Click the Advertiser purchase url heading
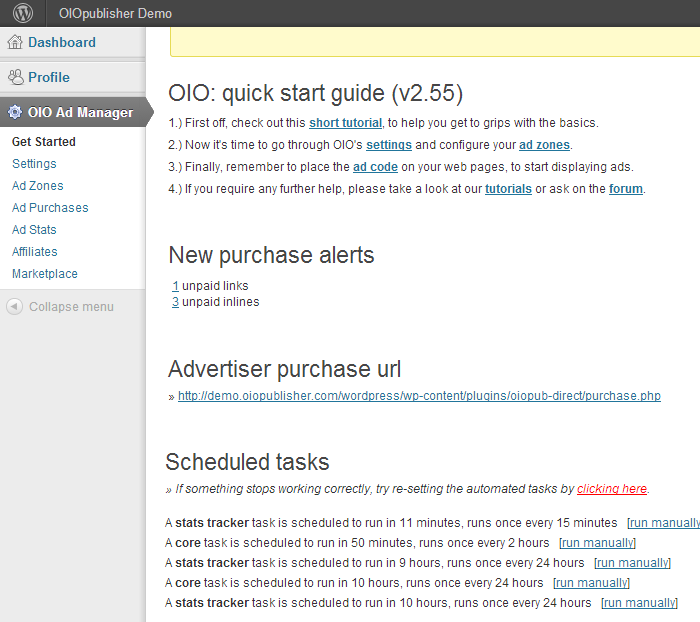Screen dimensions: 700x622 [x=284, y=369]
